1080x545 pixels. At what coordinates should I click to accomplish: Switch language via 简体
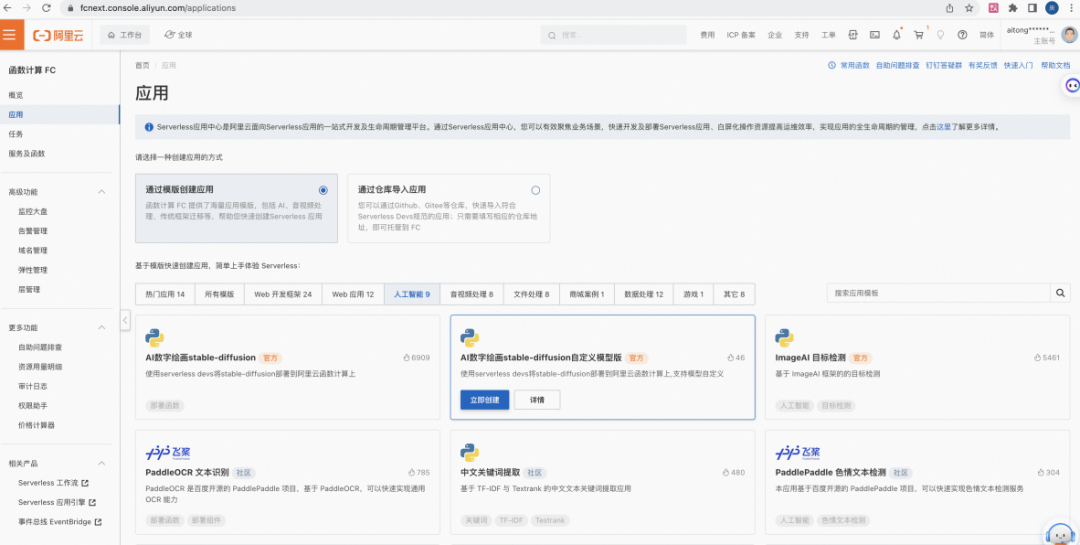pyautogui.click(x=987, y=35)
